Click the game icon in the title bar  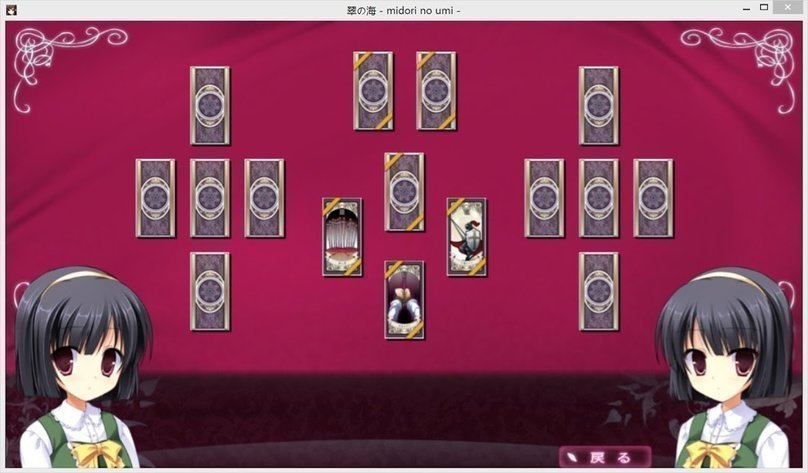(x=11, y=10)
